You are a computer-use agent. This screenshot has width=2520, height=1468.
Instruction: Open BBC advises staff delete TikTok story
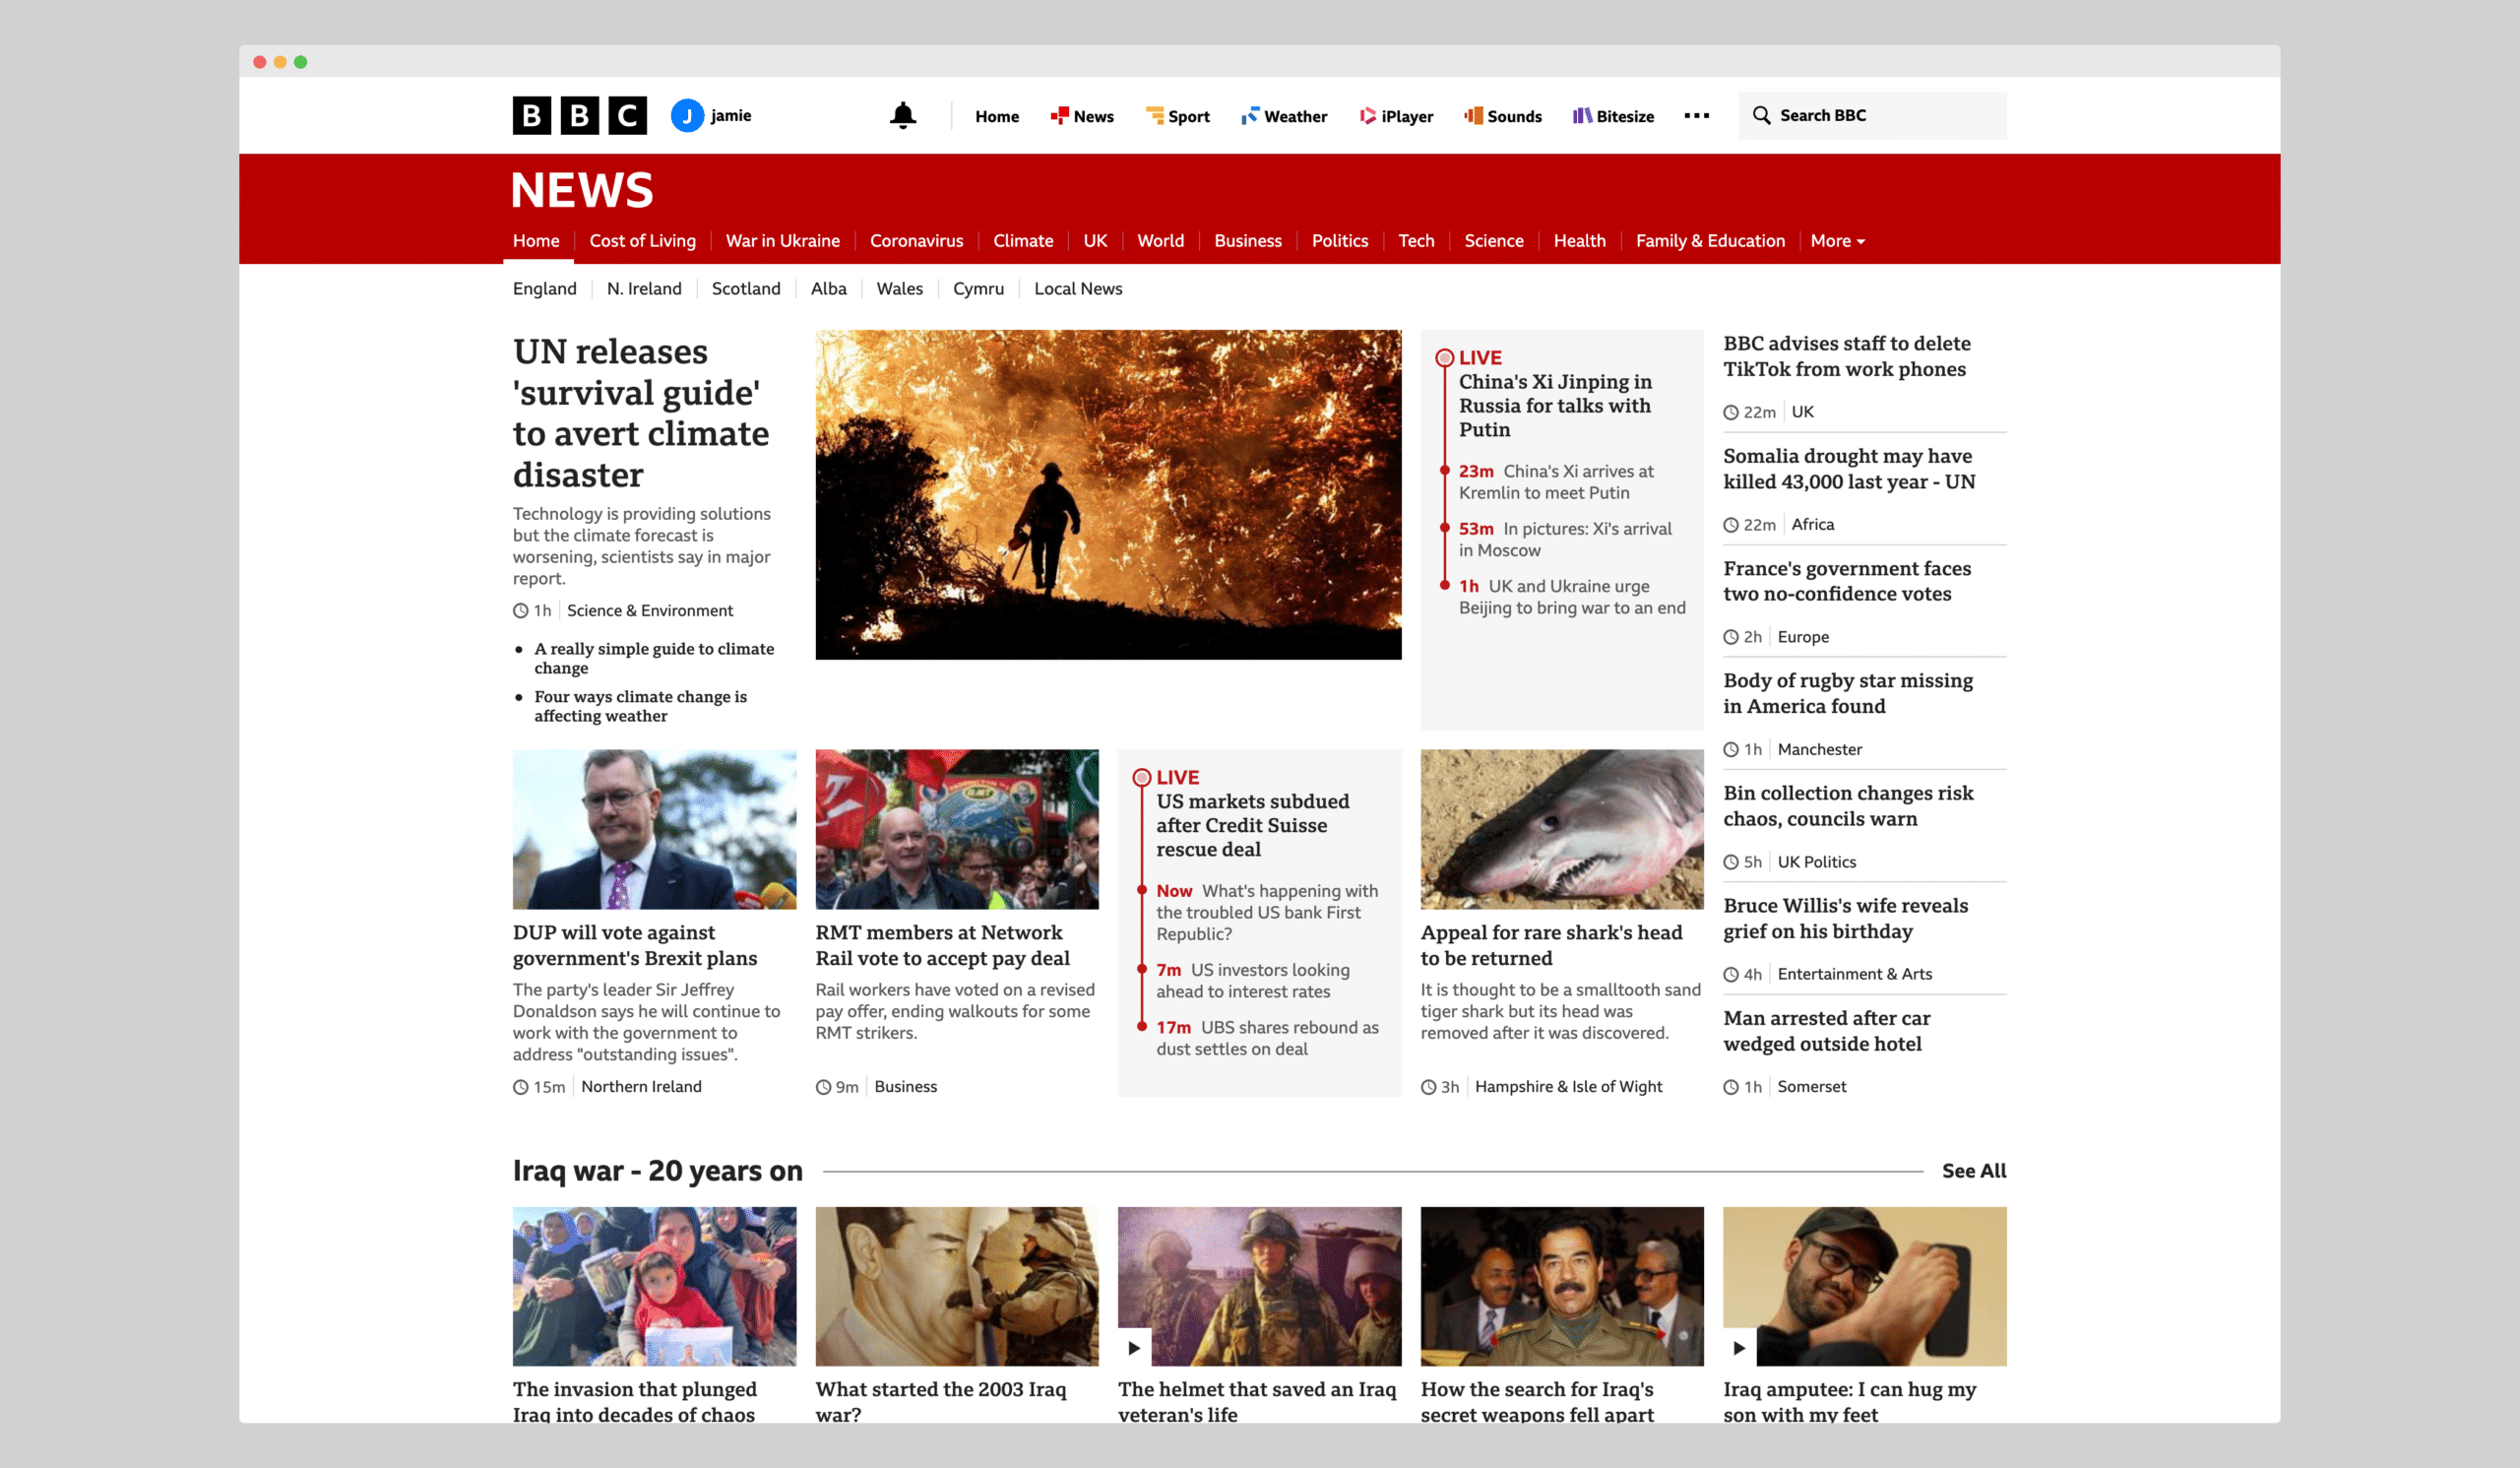click(x=1846, y=356)
